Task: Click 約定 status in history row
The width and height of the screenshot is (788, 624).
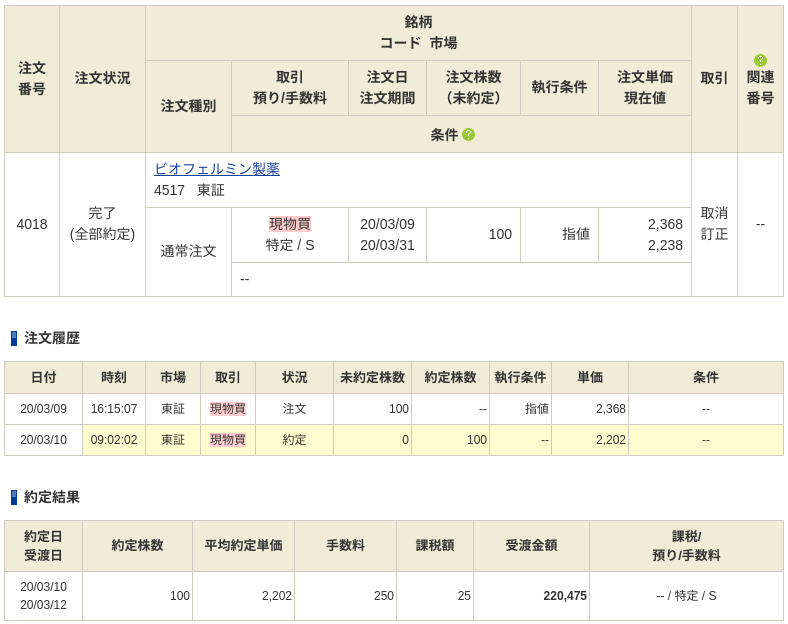Action: click(x=294, y=440)
